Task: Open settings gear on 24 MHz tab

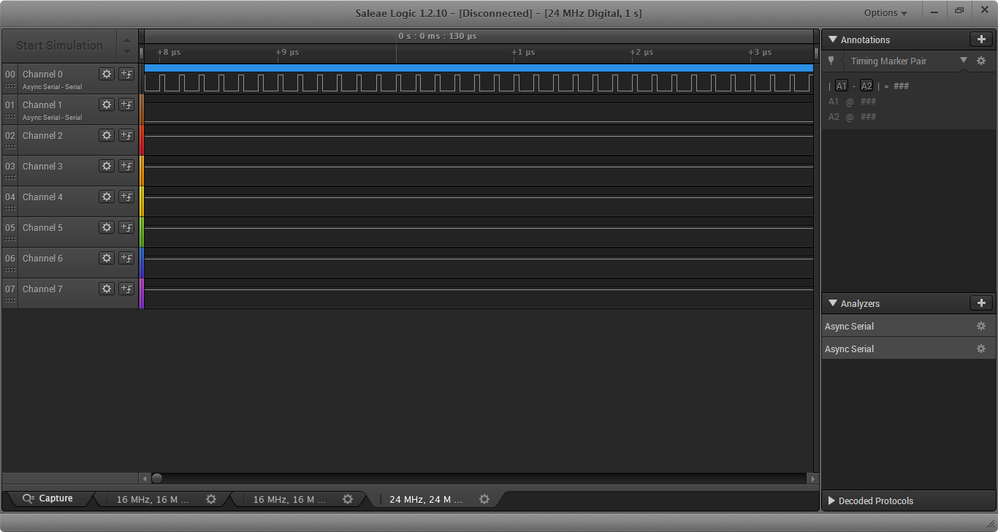Action: (x=484, y=500)
